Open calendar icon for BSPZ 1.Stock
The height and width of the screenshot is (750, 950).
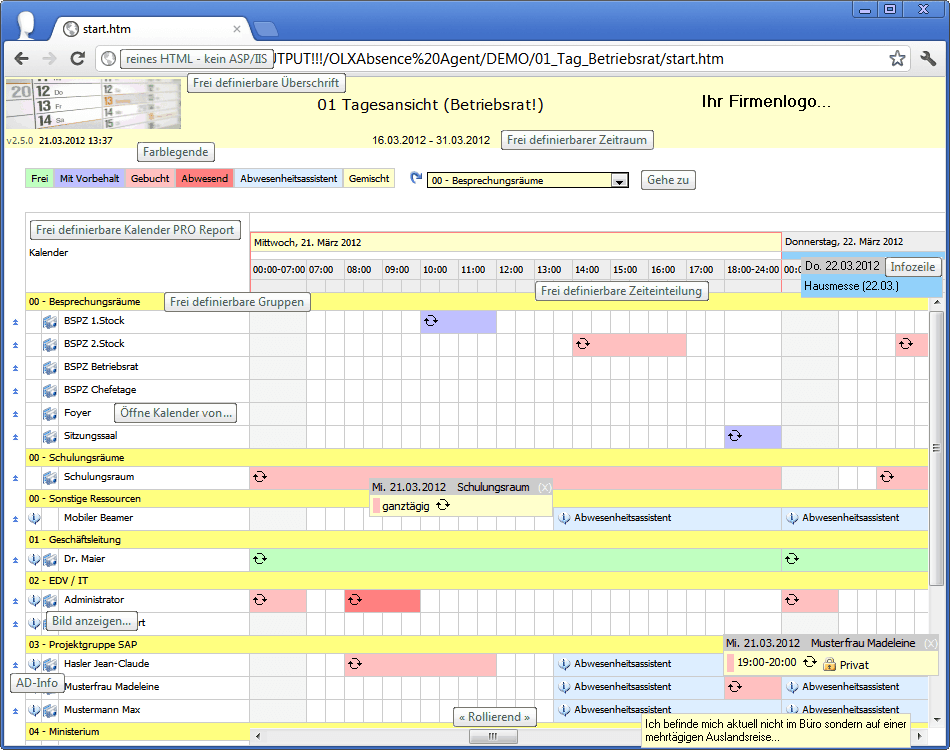(x=51, y=322)
